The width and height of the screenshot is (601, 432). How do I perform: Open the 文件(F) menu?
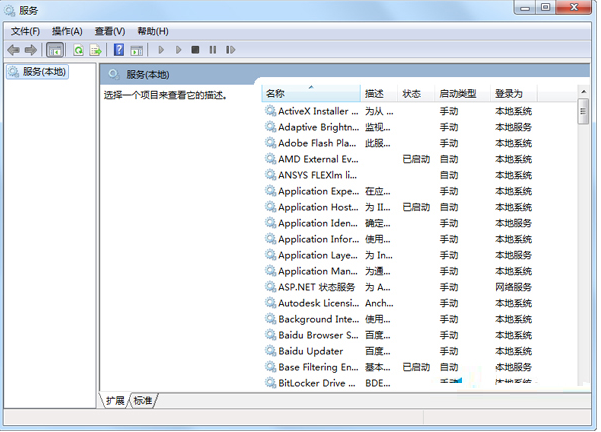(x=25, y=31)
